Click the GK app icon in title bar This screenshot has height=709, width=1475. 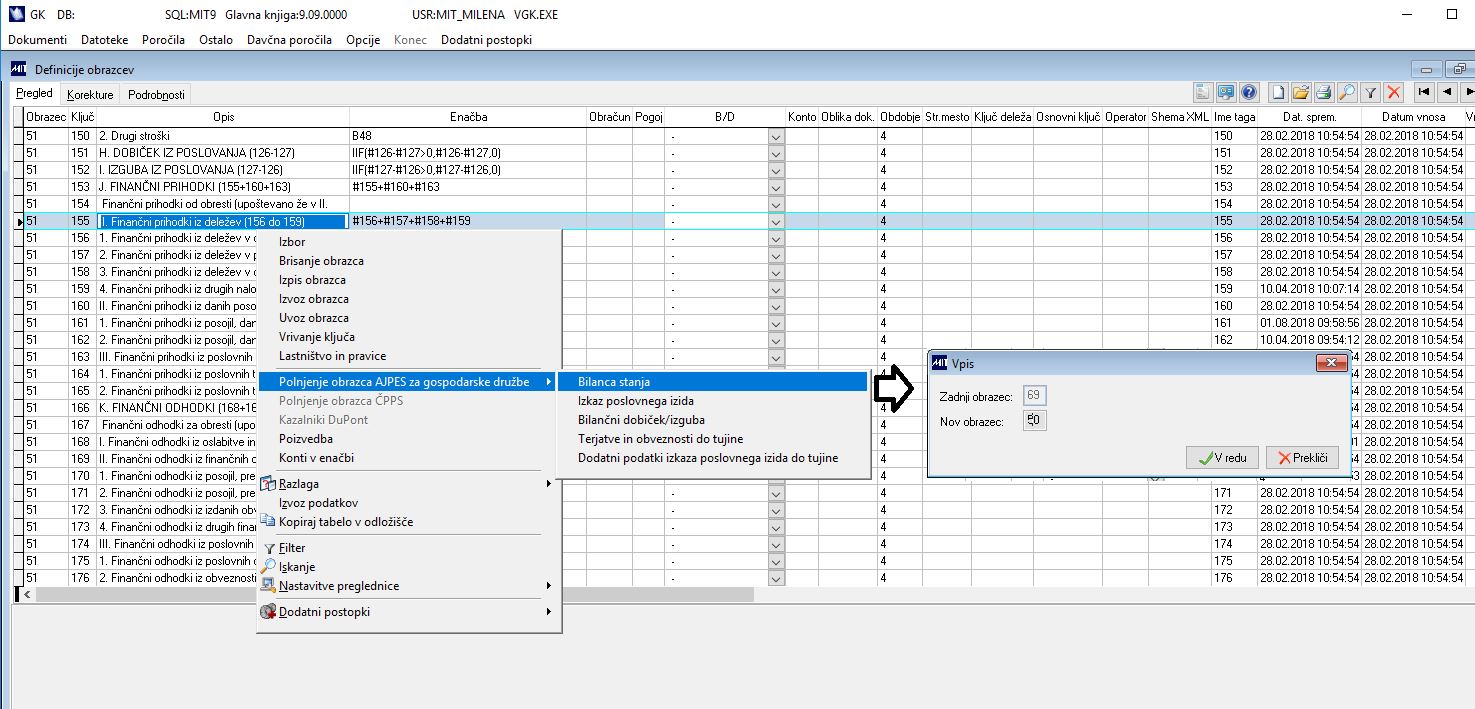16,15
